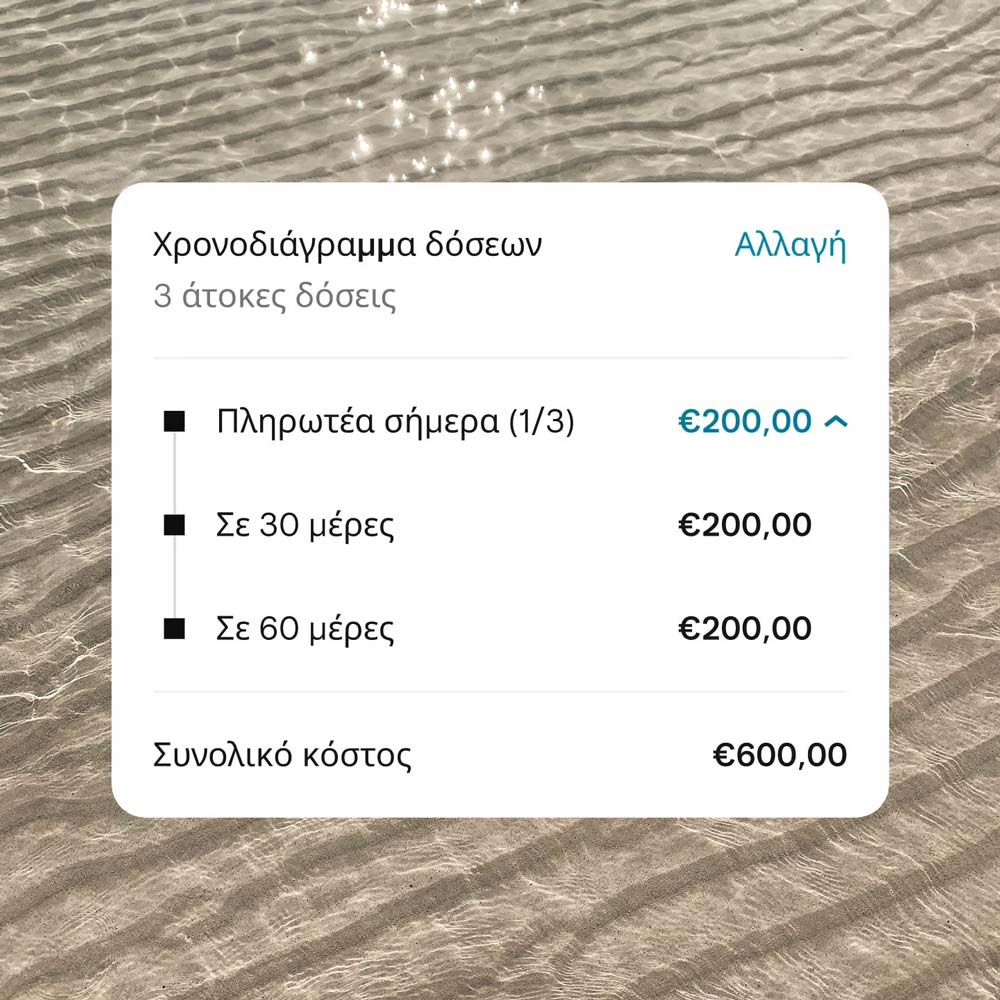Click the divider line above Συνολικό κόστος
1000x1000 pixels.
click(x=500, y=691)
